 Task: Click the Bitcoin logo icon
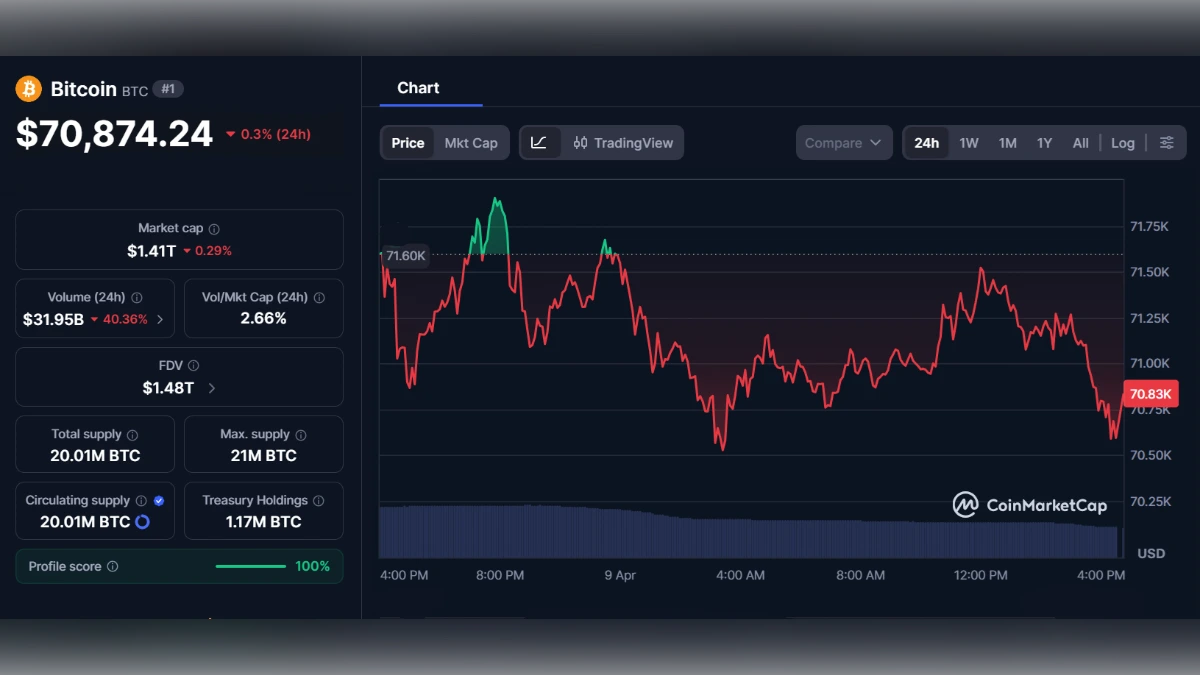tap(28, 88)
